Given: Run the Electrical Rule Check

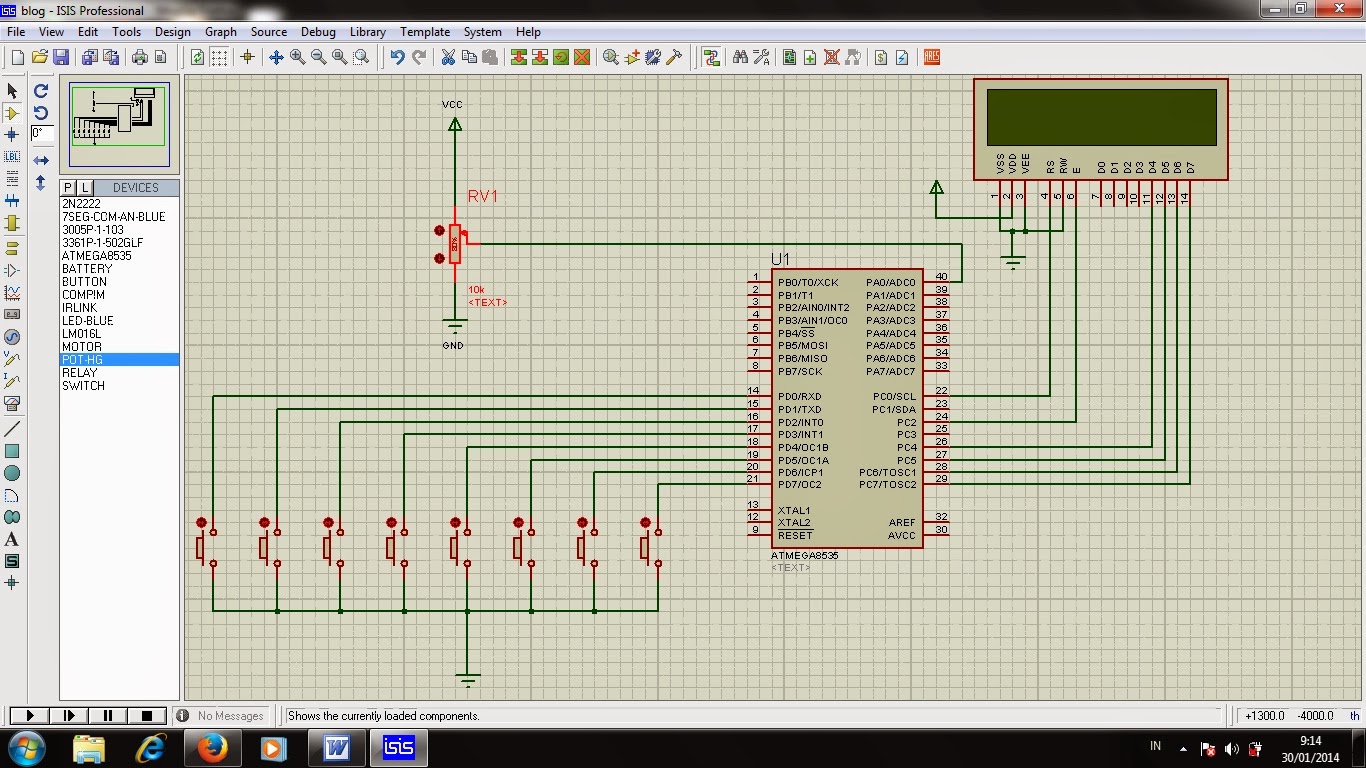Looking at the screenshot, I should tap(901, 57).
